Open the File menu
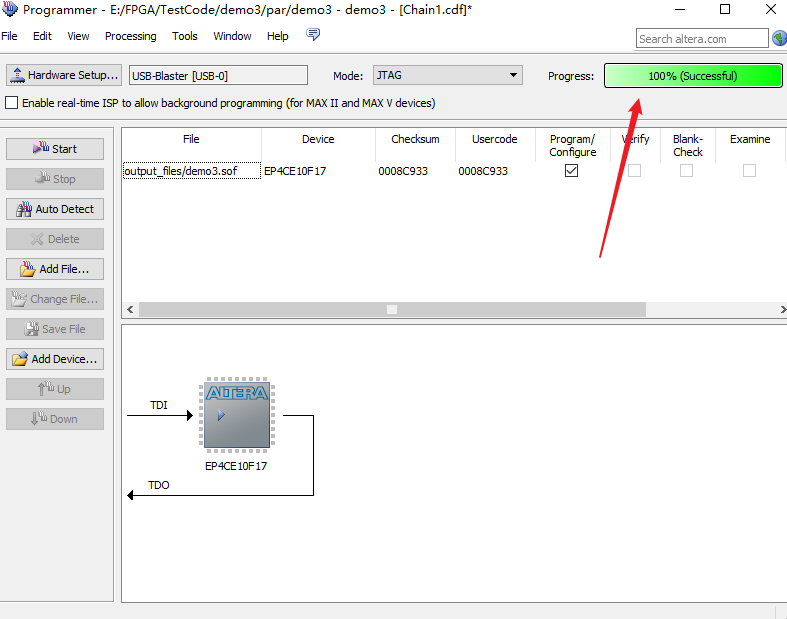The width and height of the screenshot is (787, 619). (x=9, y=36)
